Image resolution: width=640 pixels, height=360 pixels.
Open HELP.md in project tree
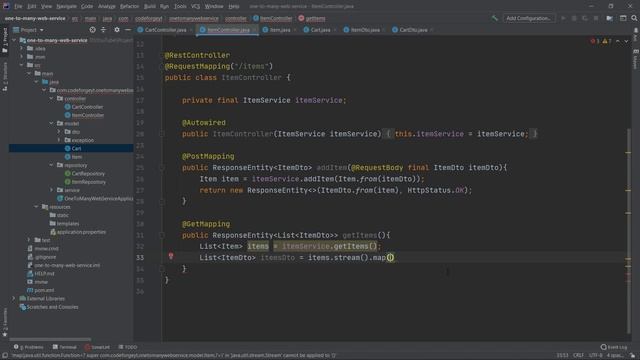tap(40, 273)
